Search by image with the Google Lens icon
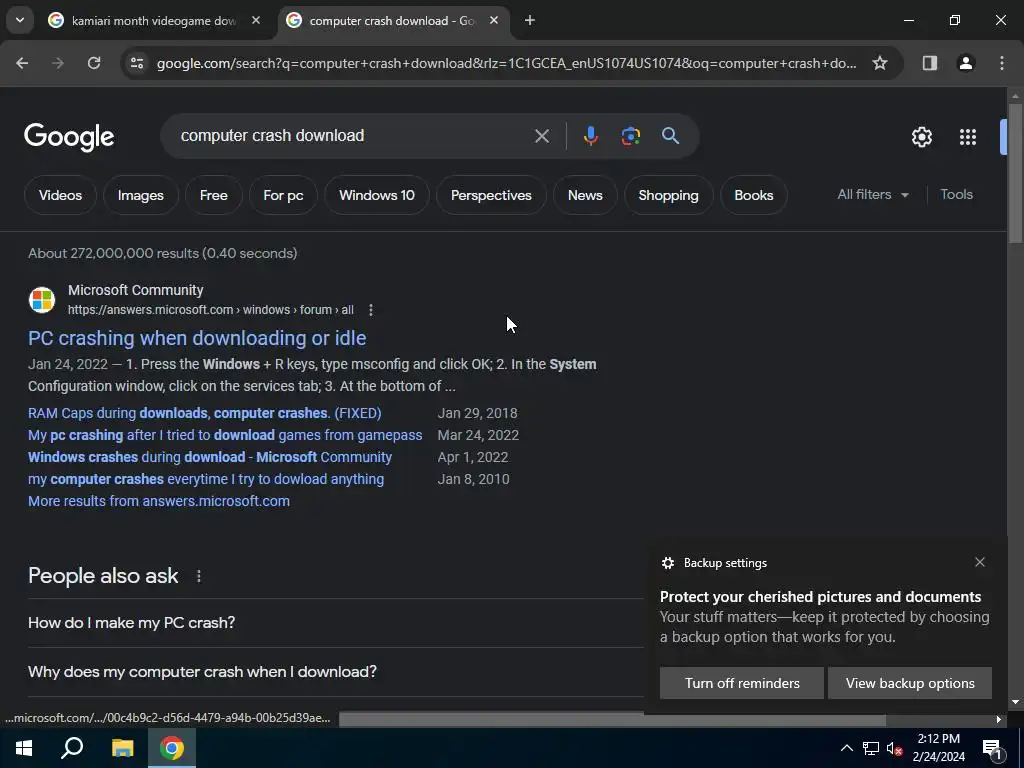The width and height of the screenshot is (1024, 768). tap(630, 136)
